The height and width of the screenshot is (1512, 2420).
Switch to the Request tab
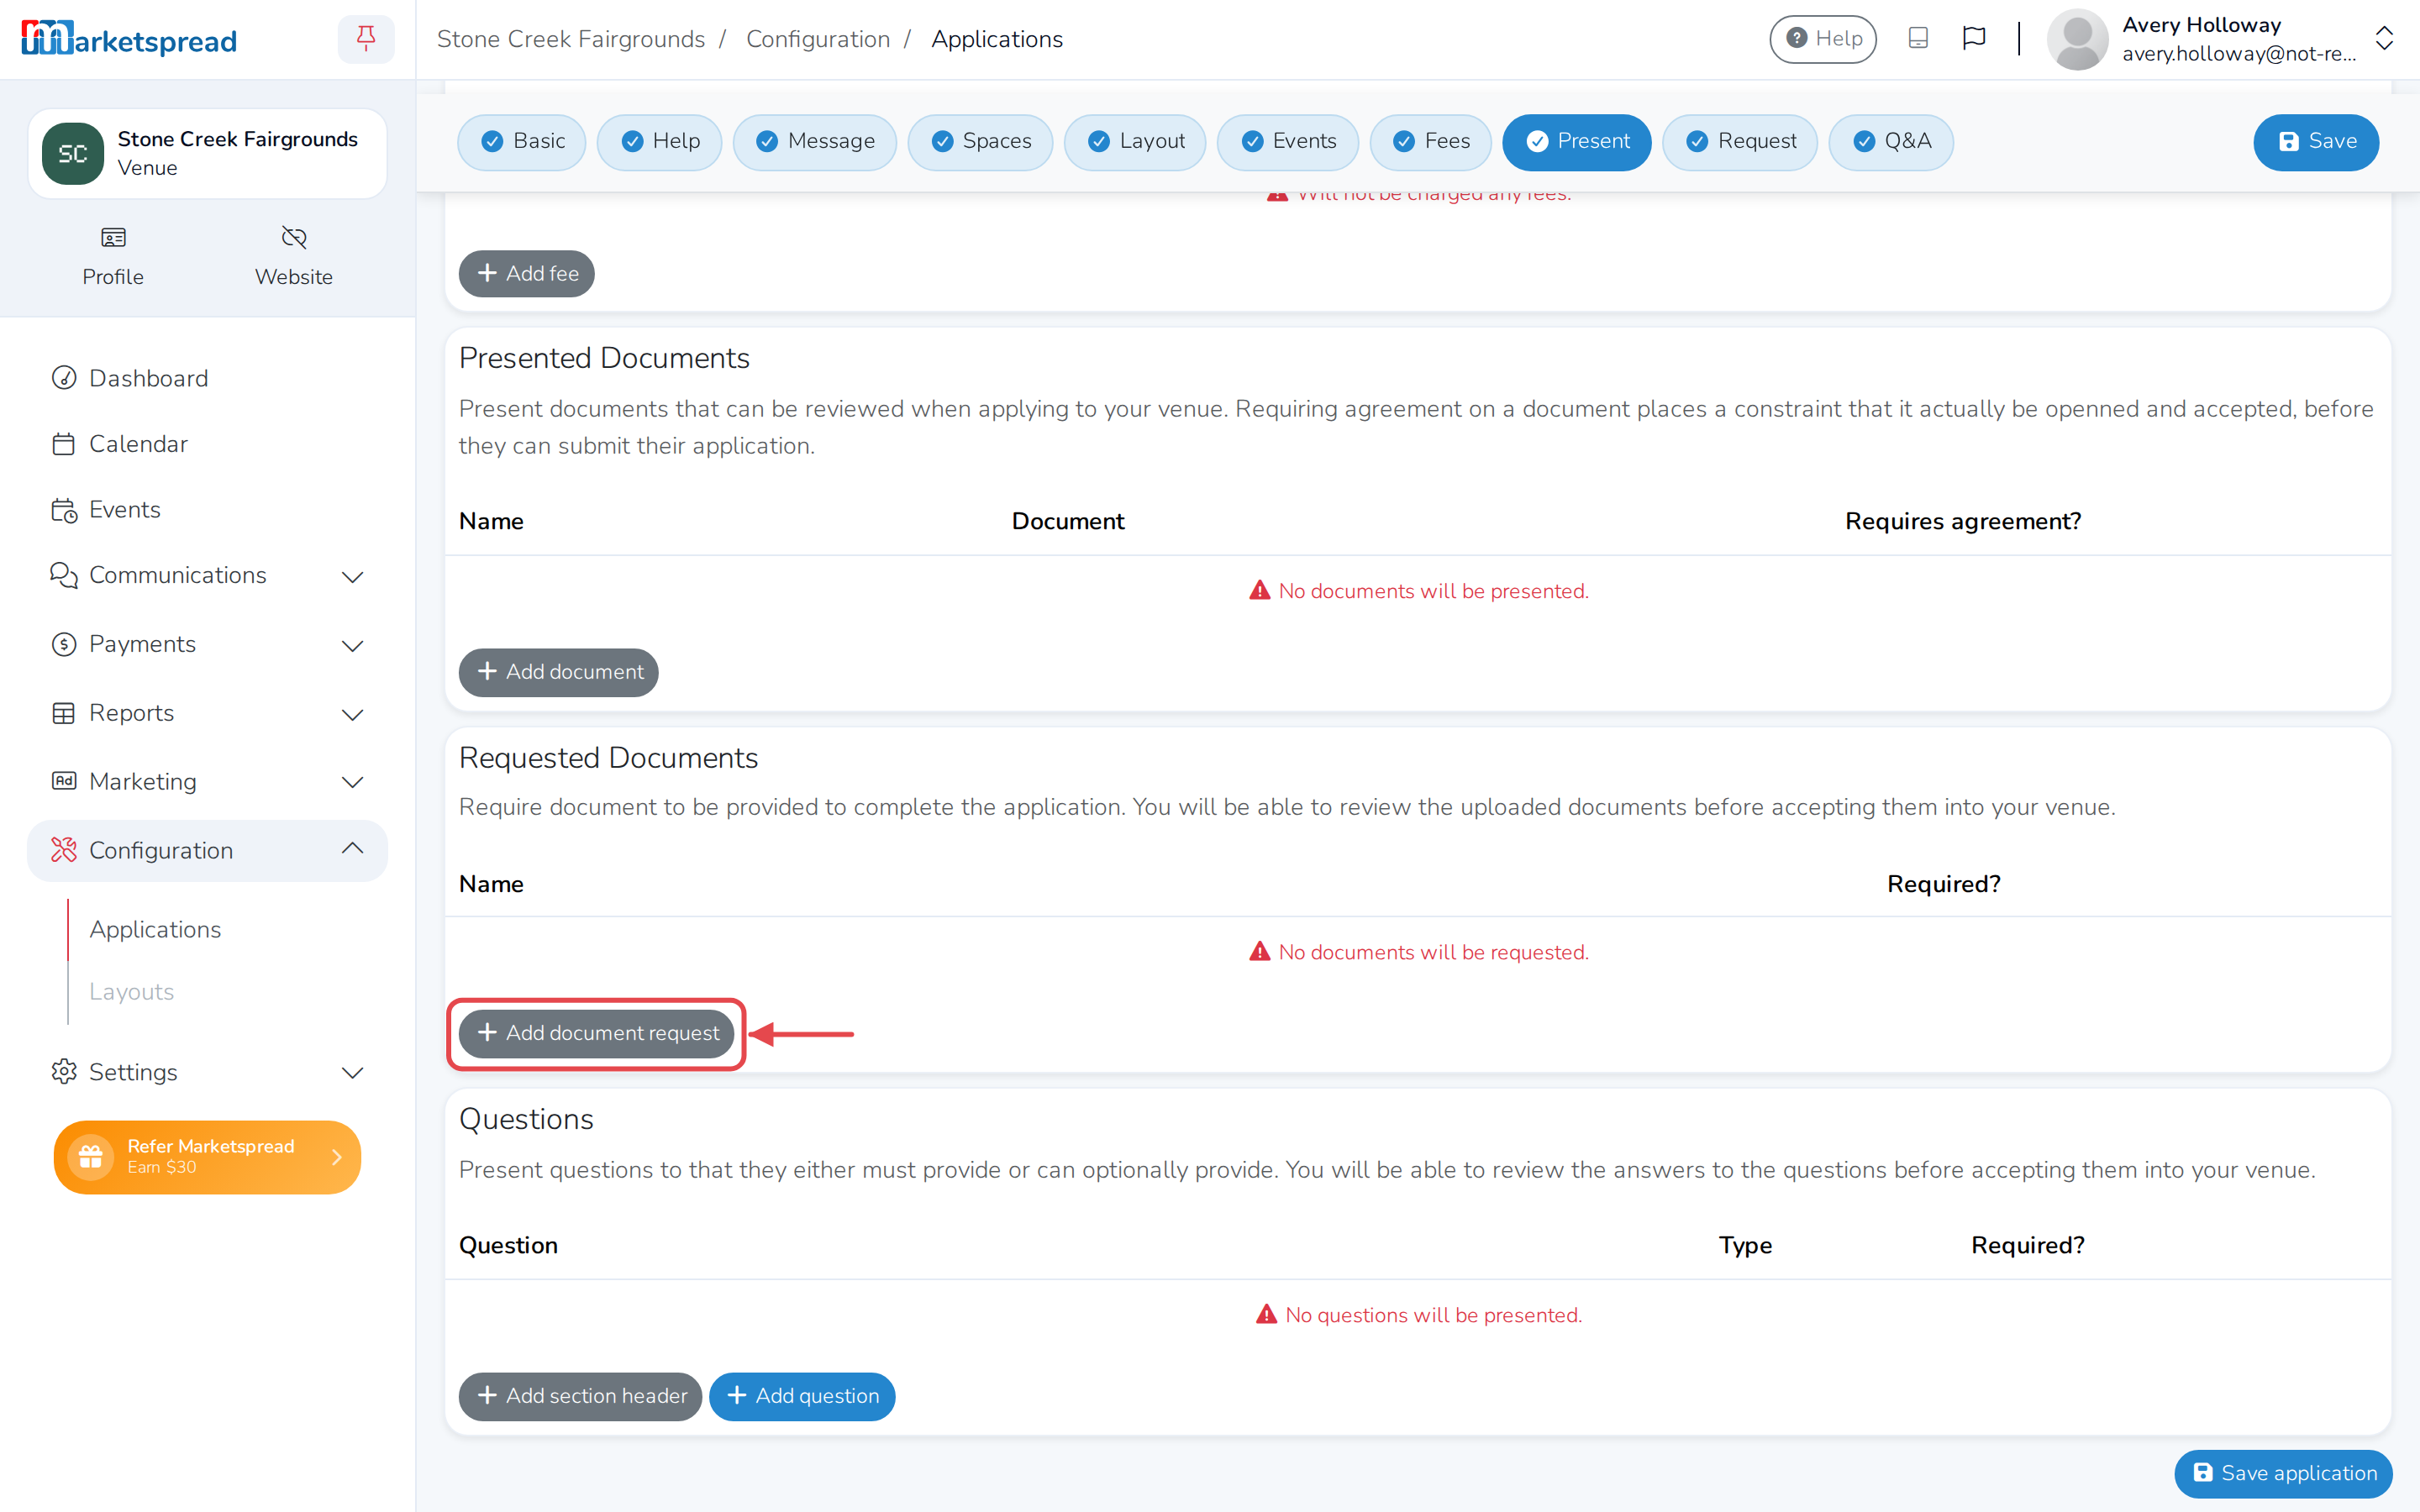[1740, 142]
